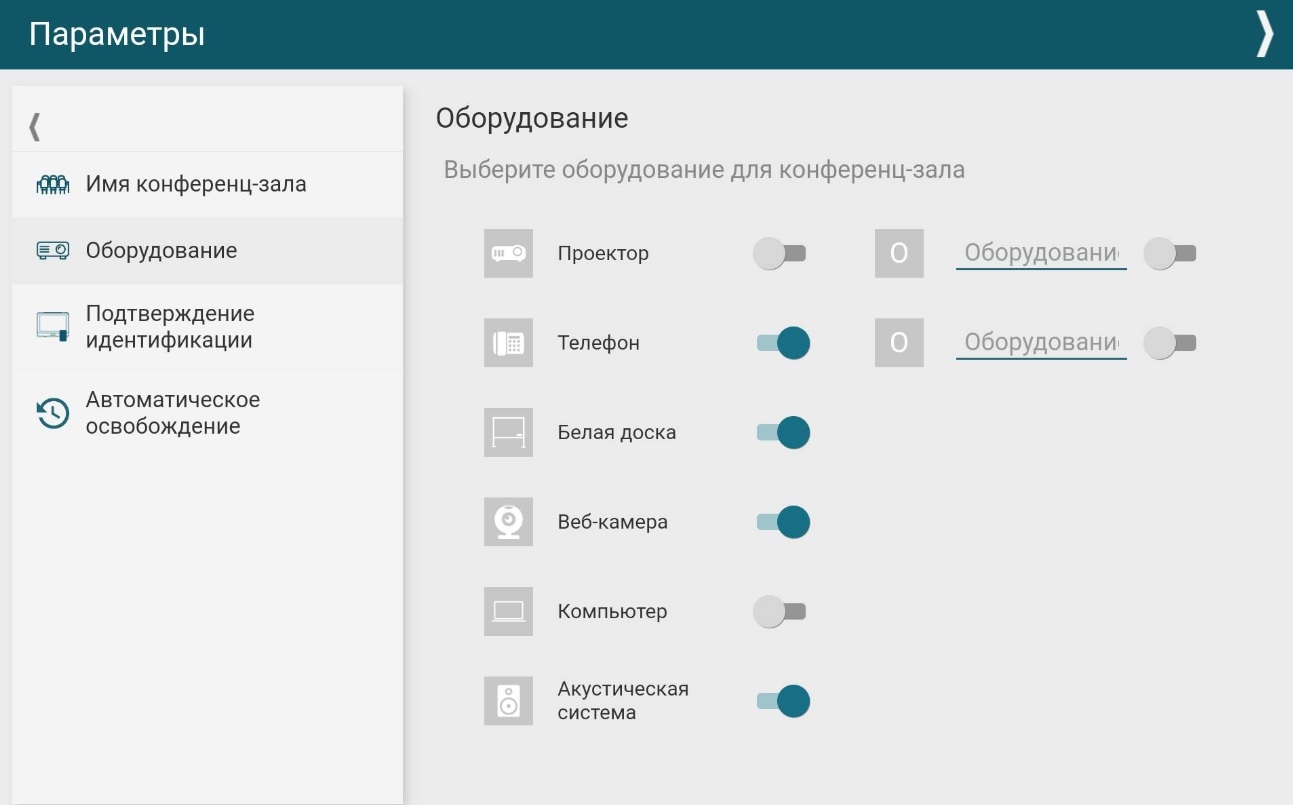Screen dimensions: 1293x805
Task: Click the Телефон label
Action: pyautogui.click(x=598, y=343)
